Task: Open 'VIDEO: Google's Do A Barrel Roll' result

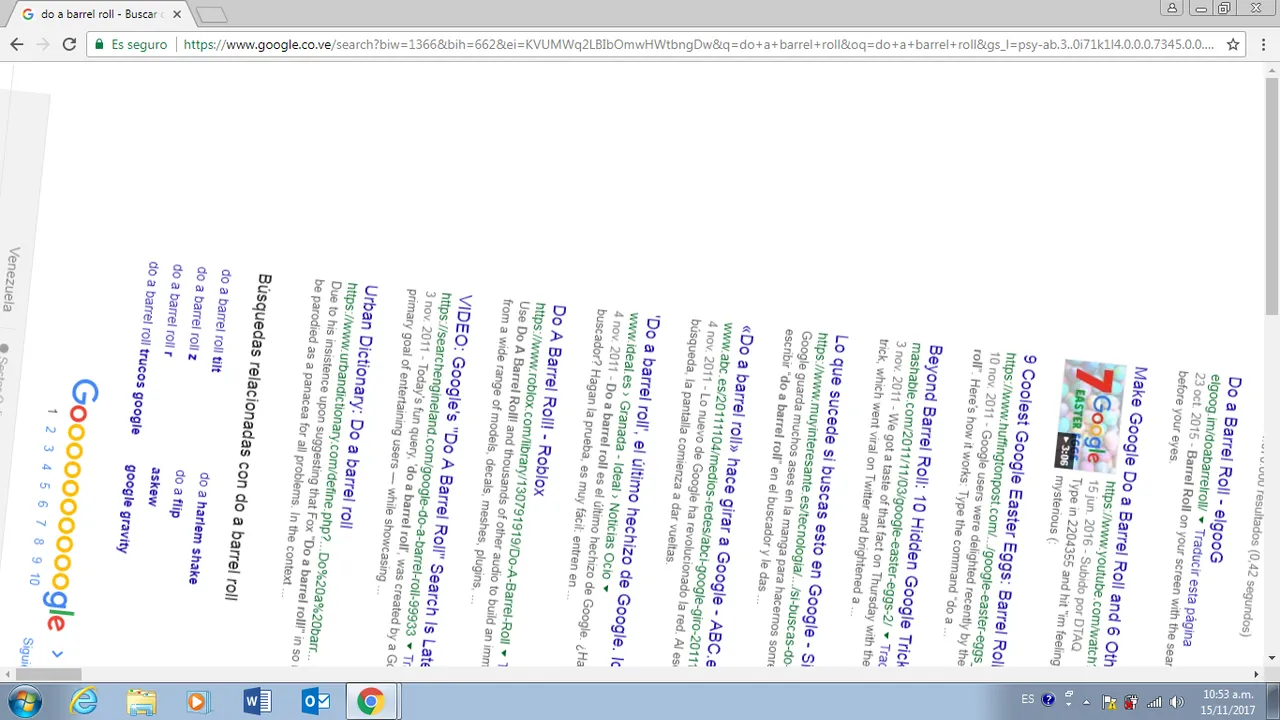Action: point(446,481)
